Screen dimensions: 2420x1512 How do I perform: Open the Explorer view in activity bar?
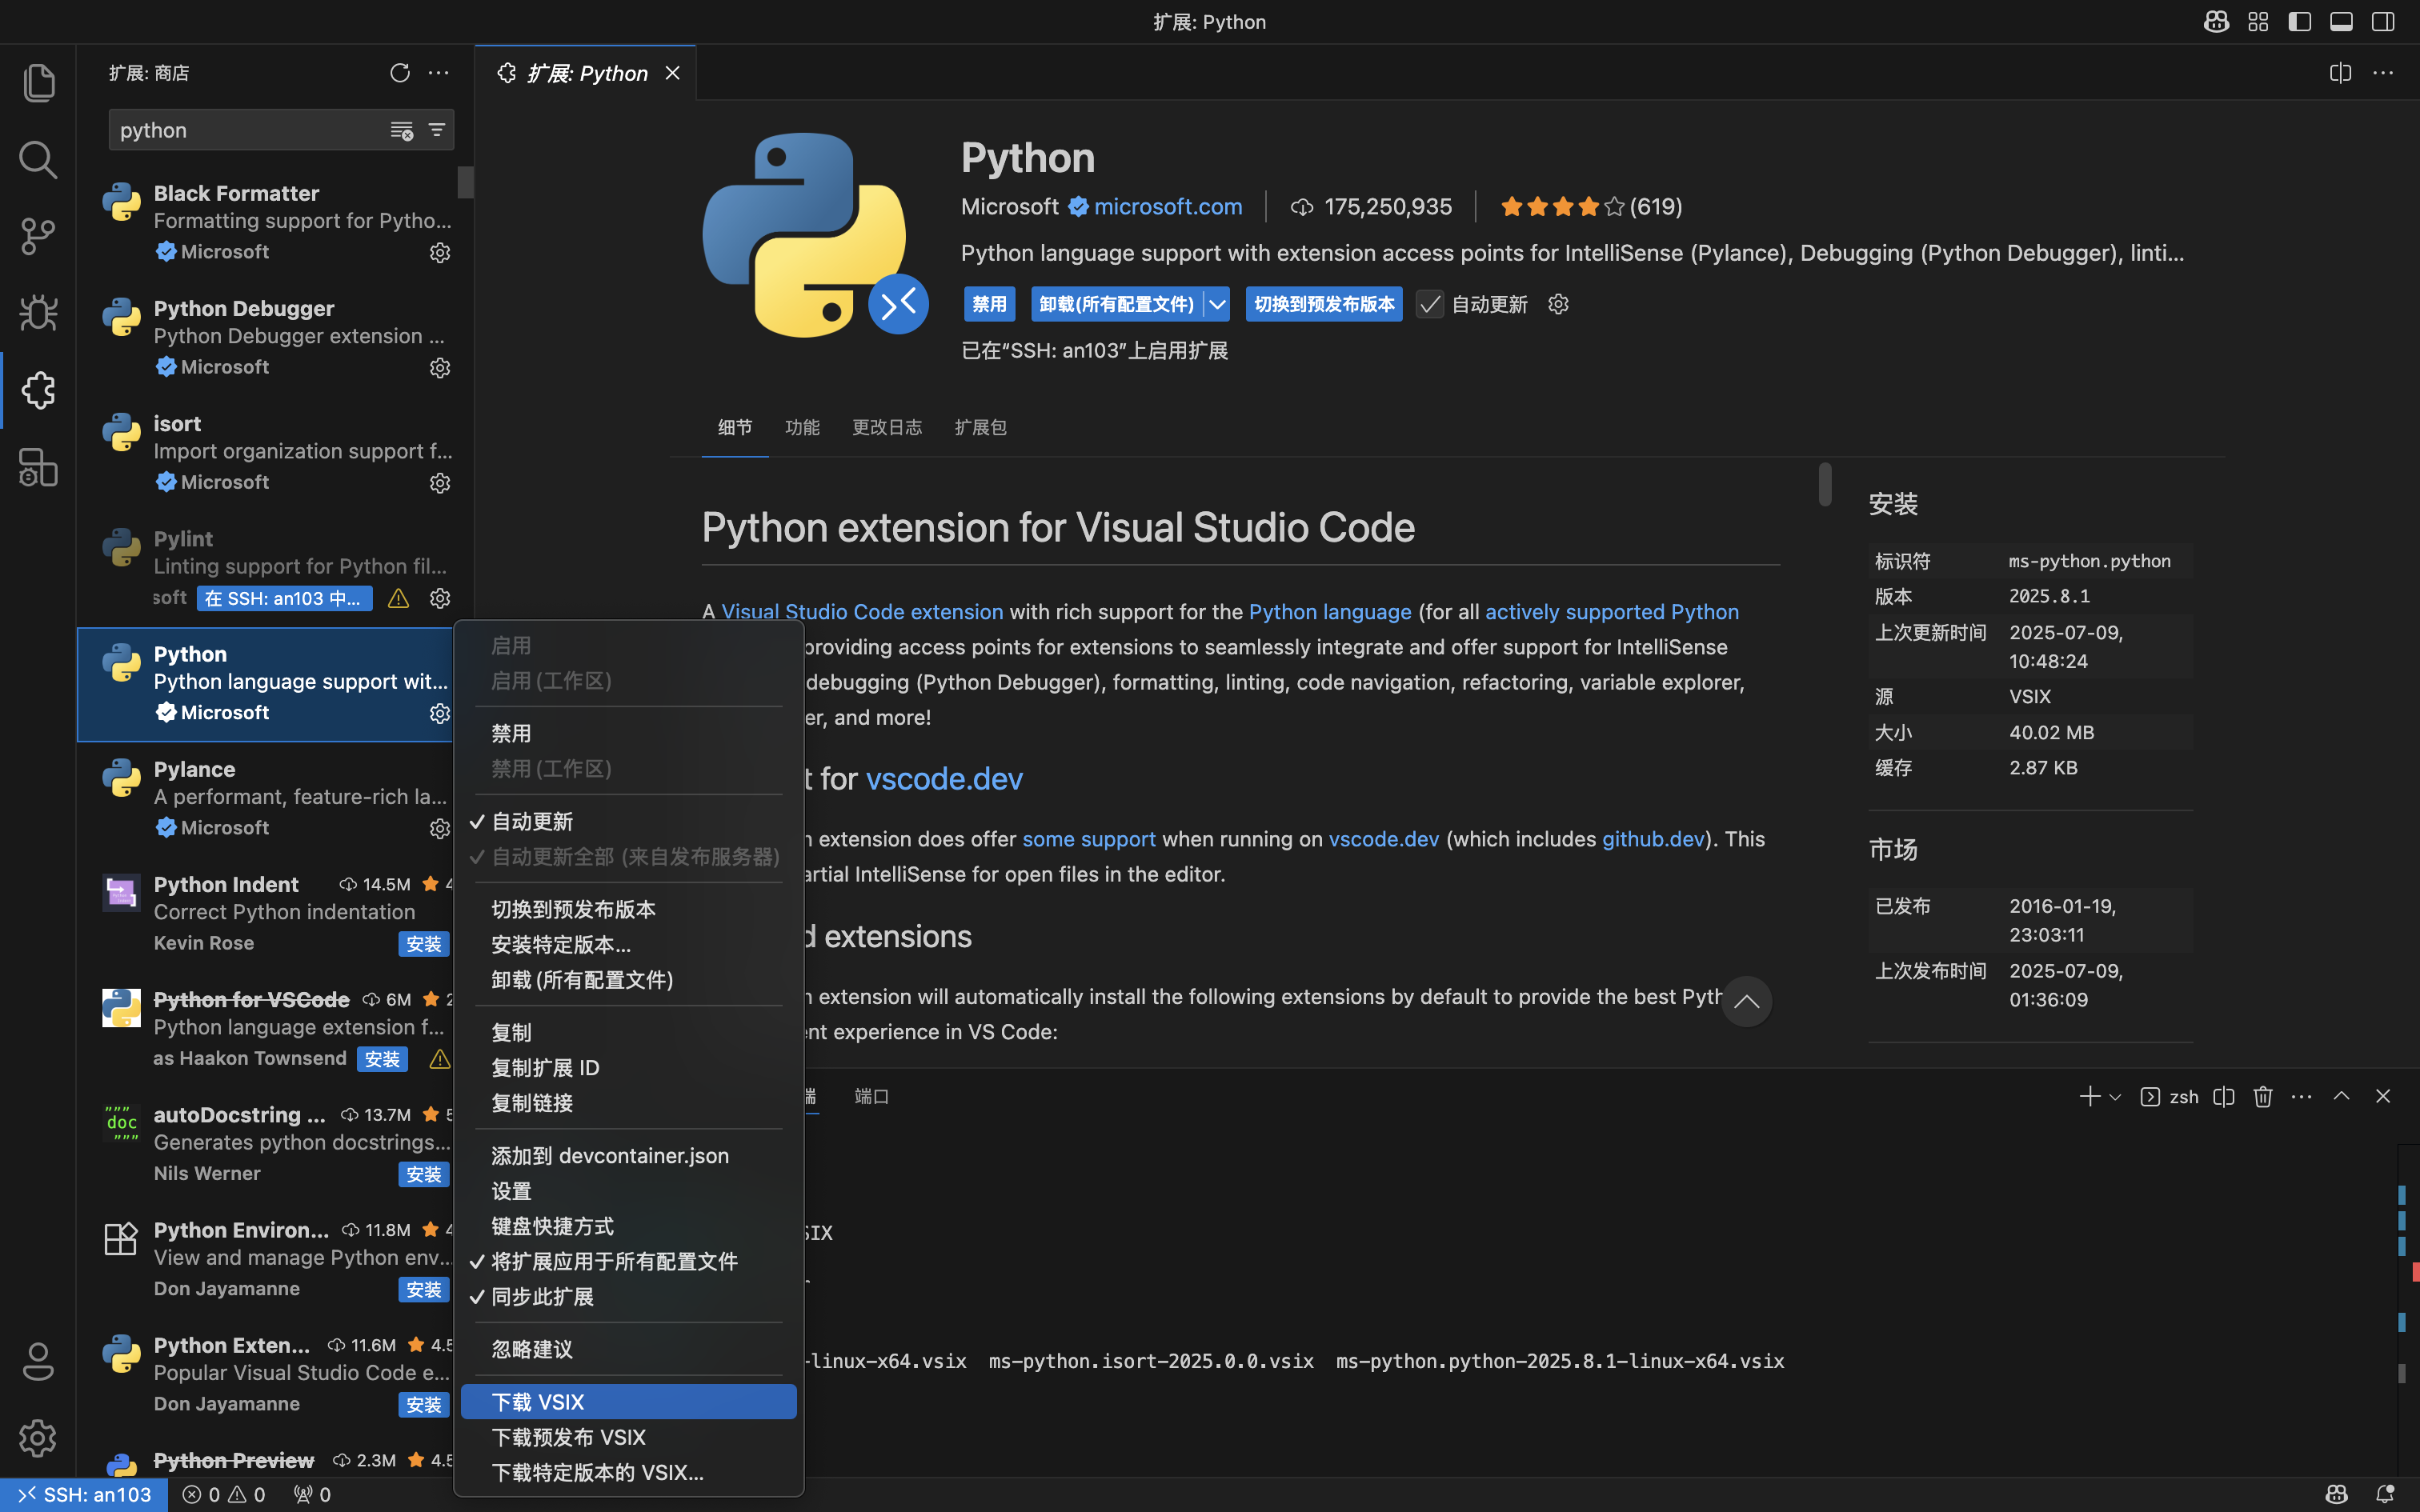(38, 83)
